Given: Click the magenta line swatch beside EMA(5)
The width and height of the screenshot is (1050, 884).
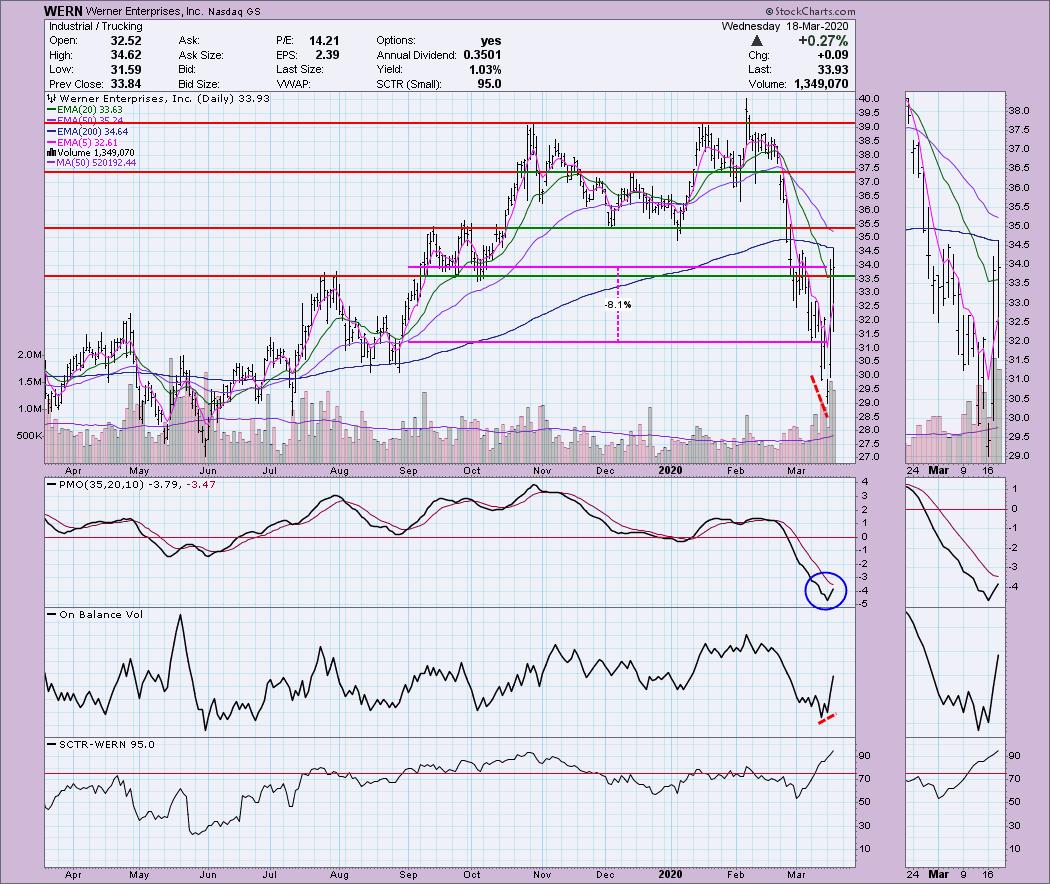Looking at the screenshot, I should pyautogui.click(x=51, y=143).
